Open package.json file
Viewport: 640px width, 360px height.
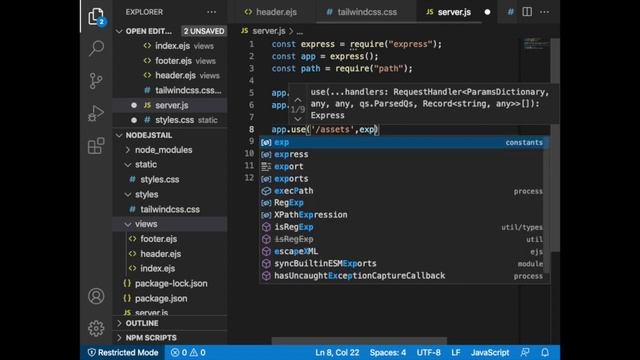tap(161, 298)
